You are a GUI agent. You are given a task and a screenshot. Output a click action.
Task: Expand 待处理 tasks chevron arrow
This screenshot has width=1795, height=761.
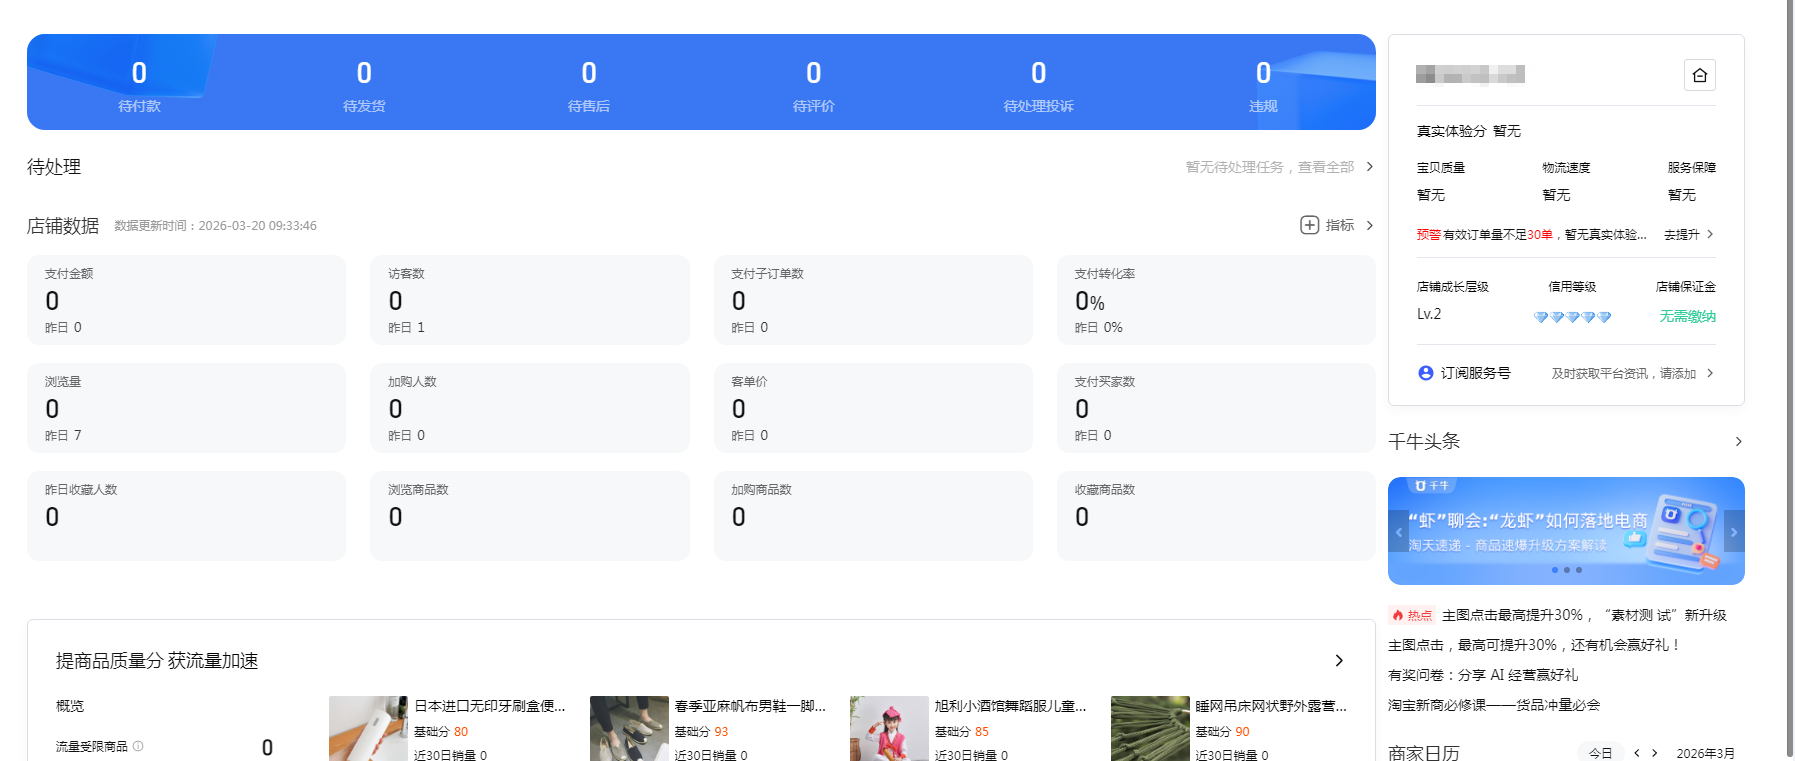tap(1369, 167)
